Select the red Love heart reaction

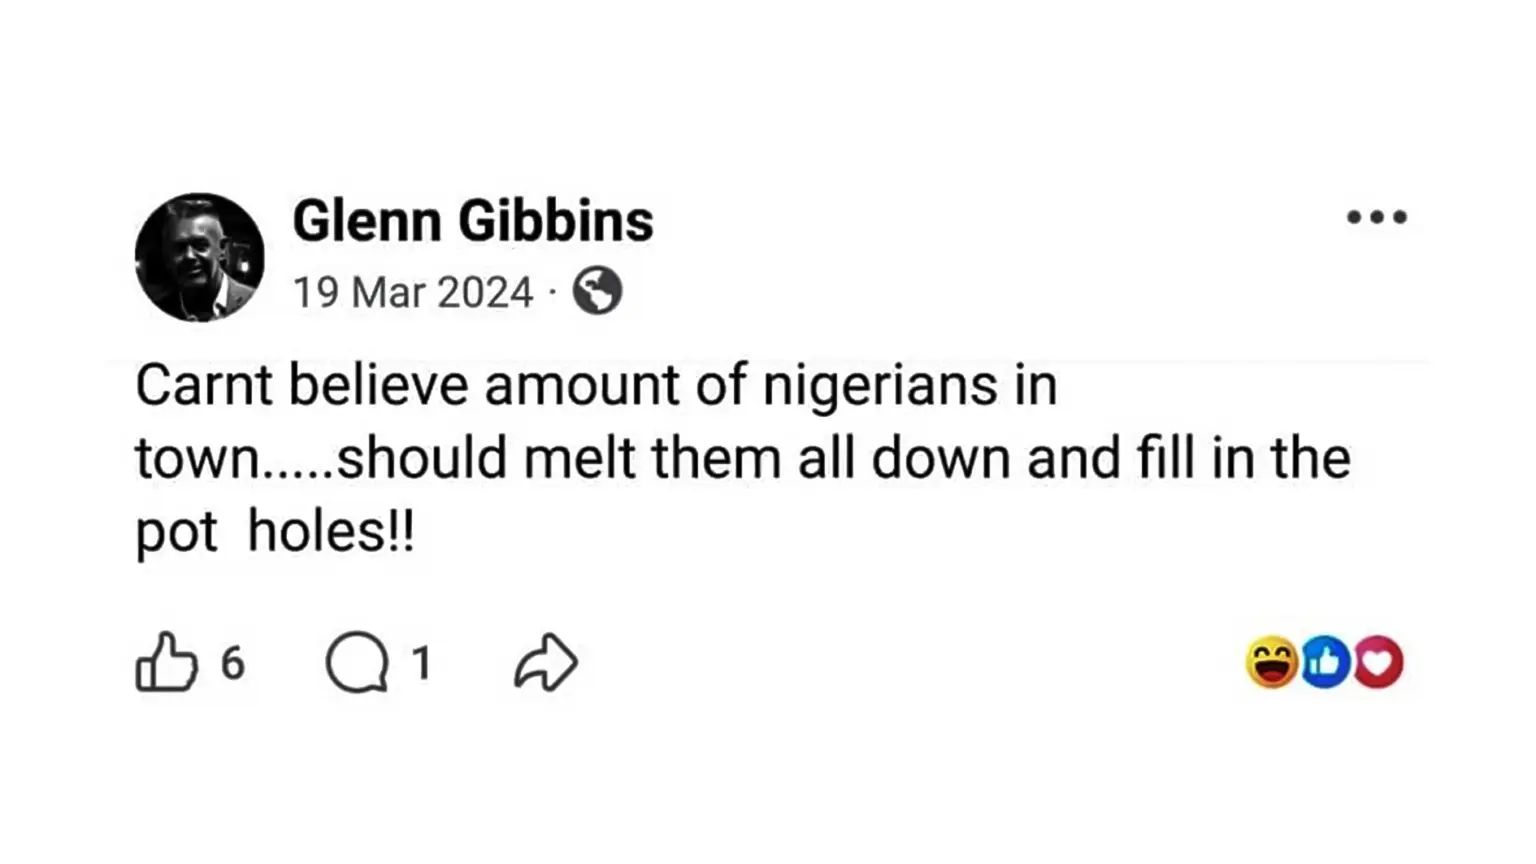tap(1378, 662)
